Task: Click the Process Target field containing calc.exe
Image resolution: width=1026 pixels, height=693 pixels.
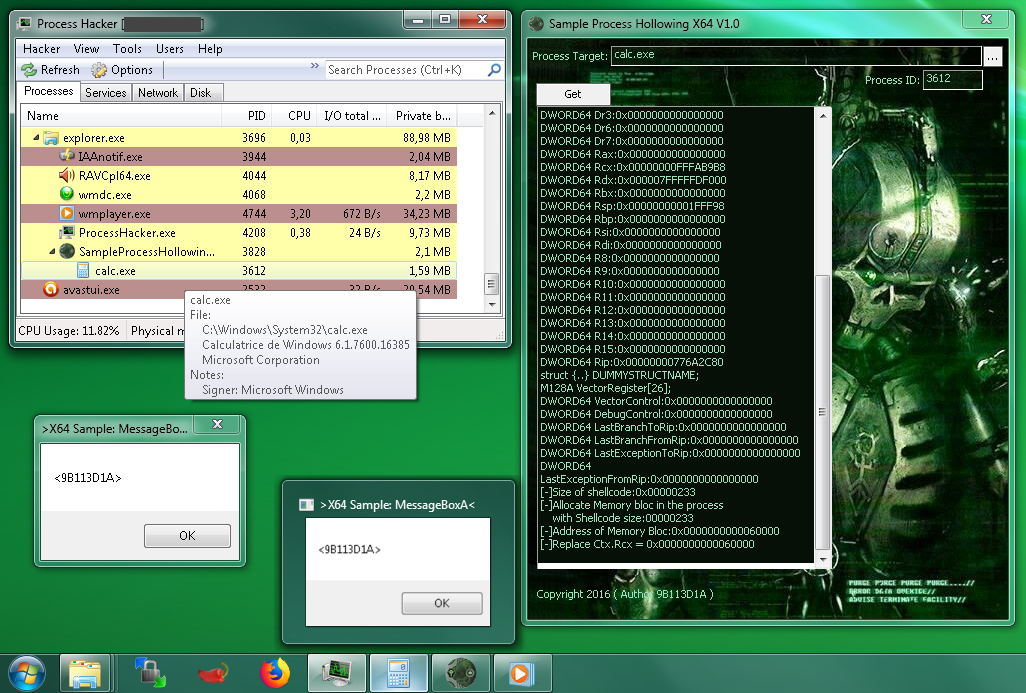Action: [x=796, y=55]
